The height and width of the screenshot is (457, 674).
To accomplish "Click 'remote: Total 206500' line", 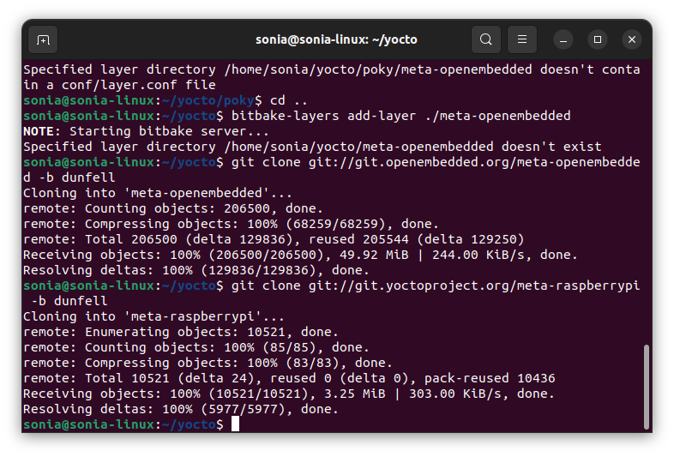I will 273,239.
